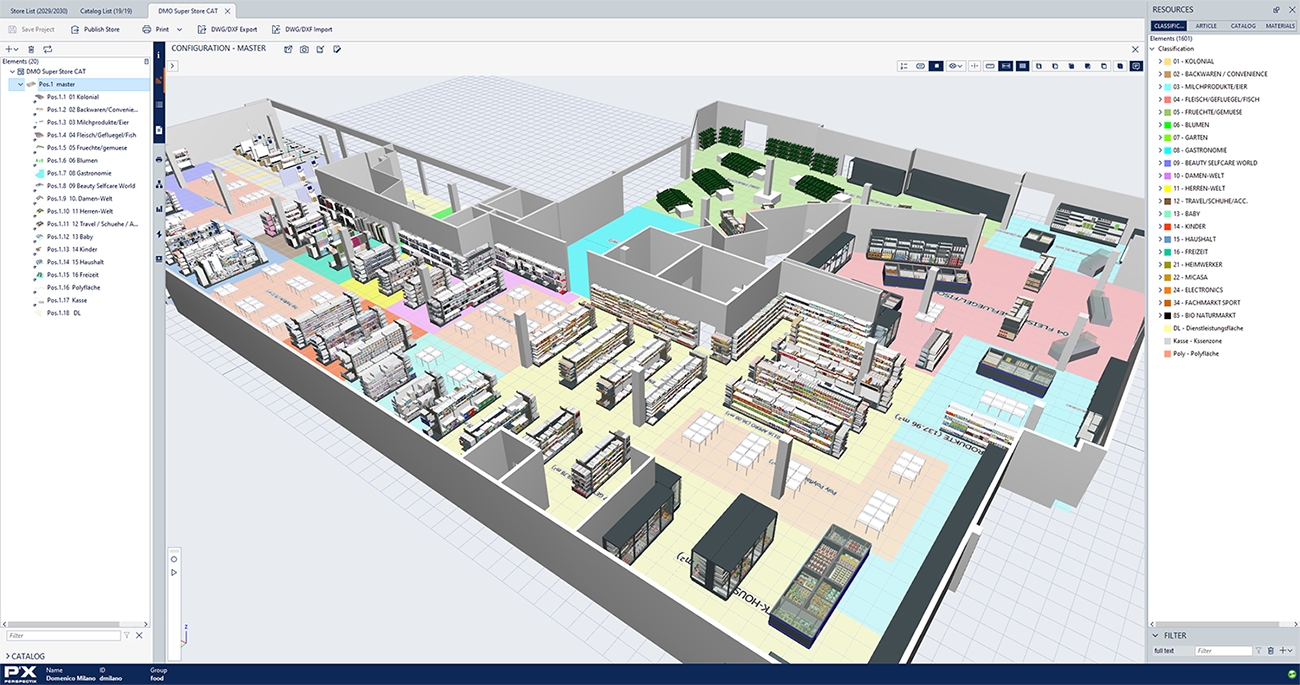
Task: Click the Save Project icon
Action: [x=12, y=29]
